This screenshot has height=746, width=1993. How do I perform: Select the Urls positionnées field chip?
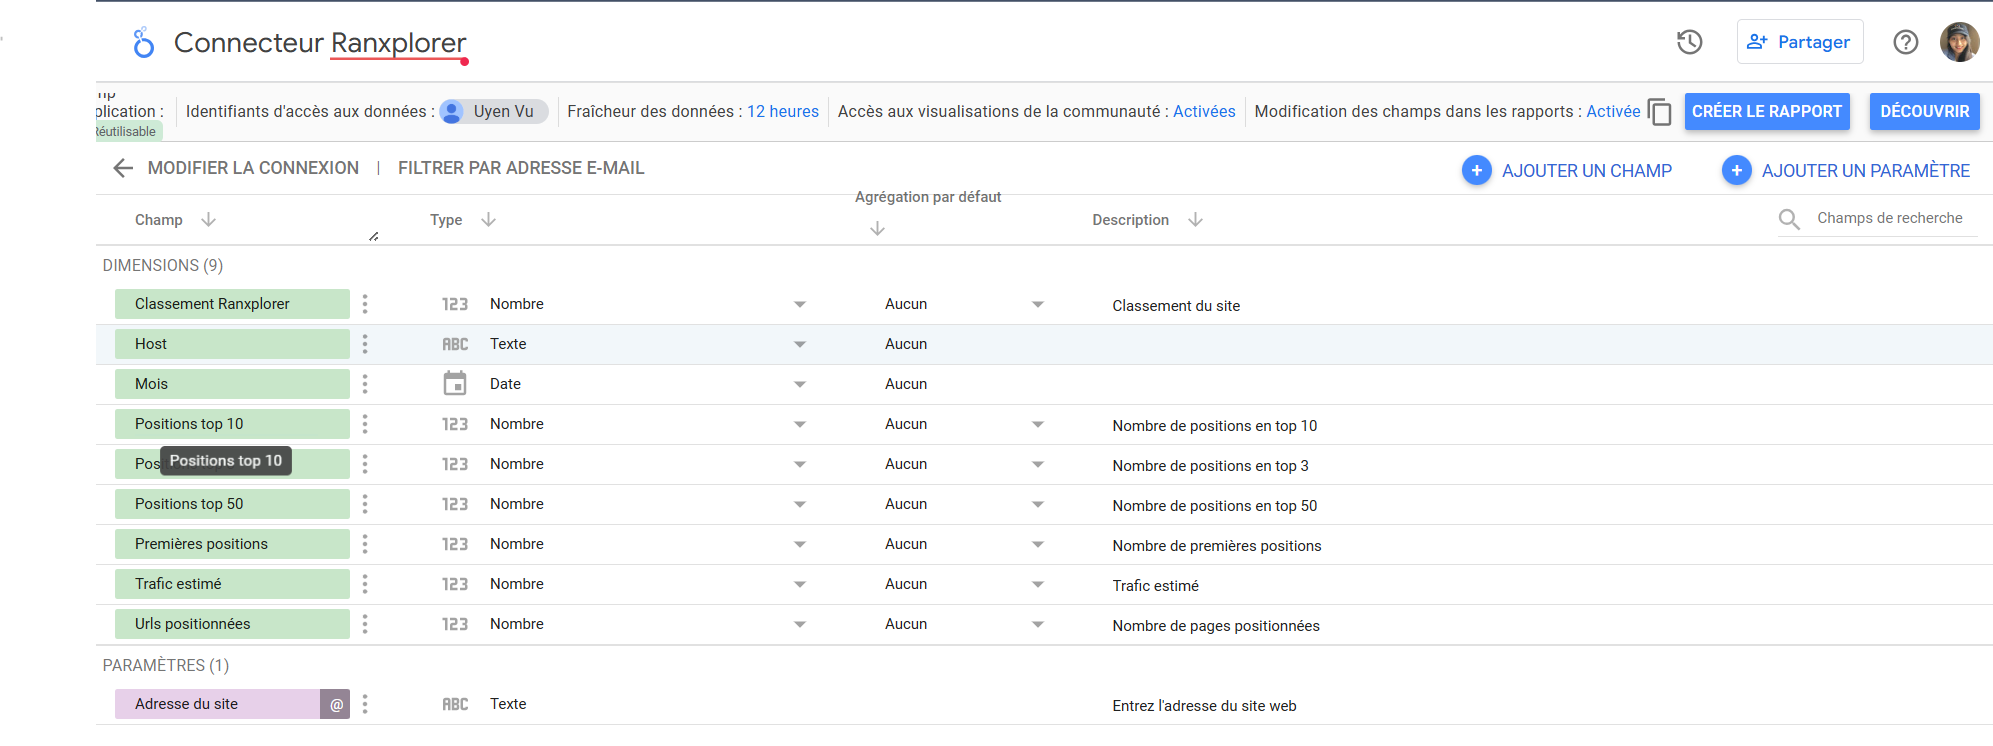(x=232, y=624)
